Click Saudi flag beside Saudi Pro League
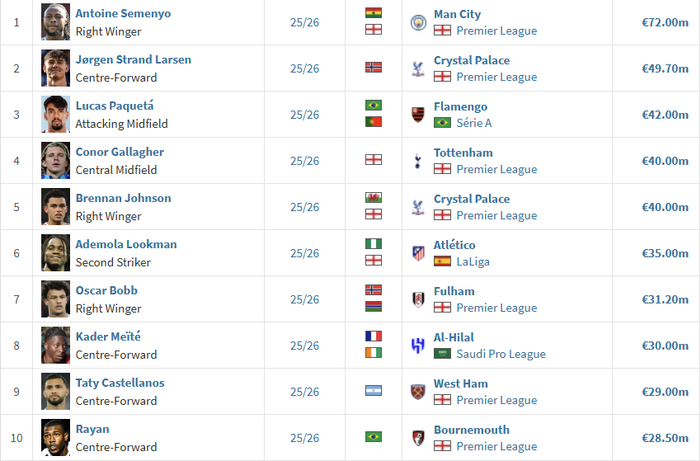The height and width of the screenshot is (461, 700). (x=442, y=354)
